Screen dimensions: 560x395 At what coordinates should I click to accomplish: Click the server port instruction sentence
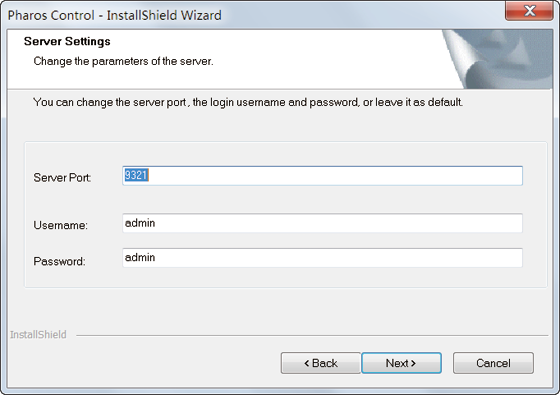tap(248, 102)
